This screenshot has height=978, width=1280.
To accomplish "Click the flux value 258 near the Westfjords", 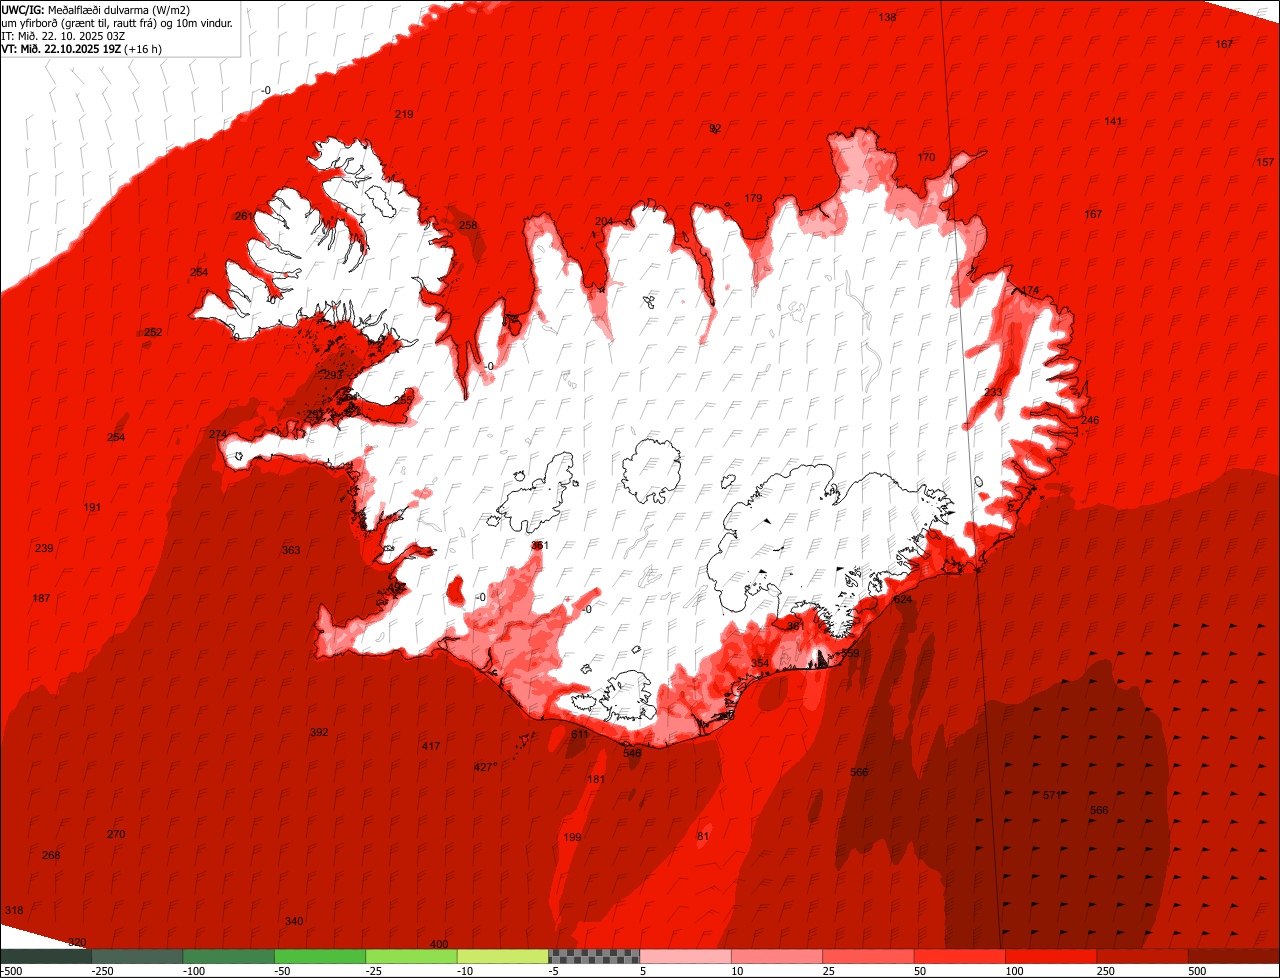I will (x=468, y=225).
